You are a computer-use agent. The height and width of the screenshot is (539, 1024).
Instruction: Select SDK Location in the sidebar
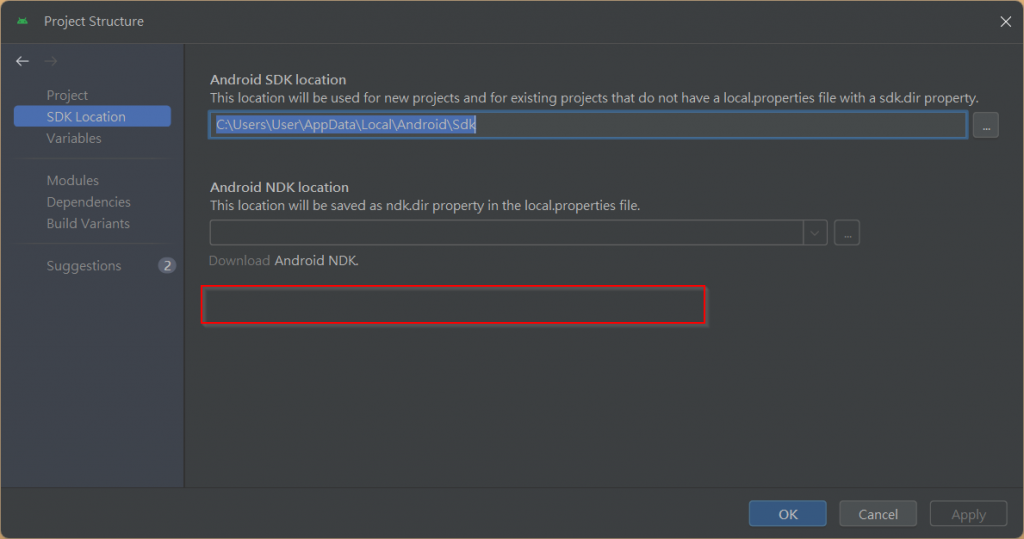pyautogui.click(x=92, y=116)
